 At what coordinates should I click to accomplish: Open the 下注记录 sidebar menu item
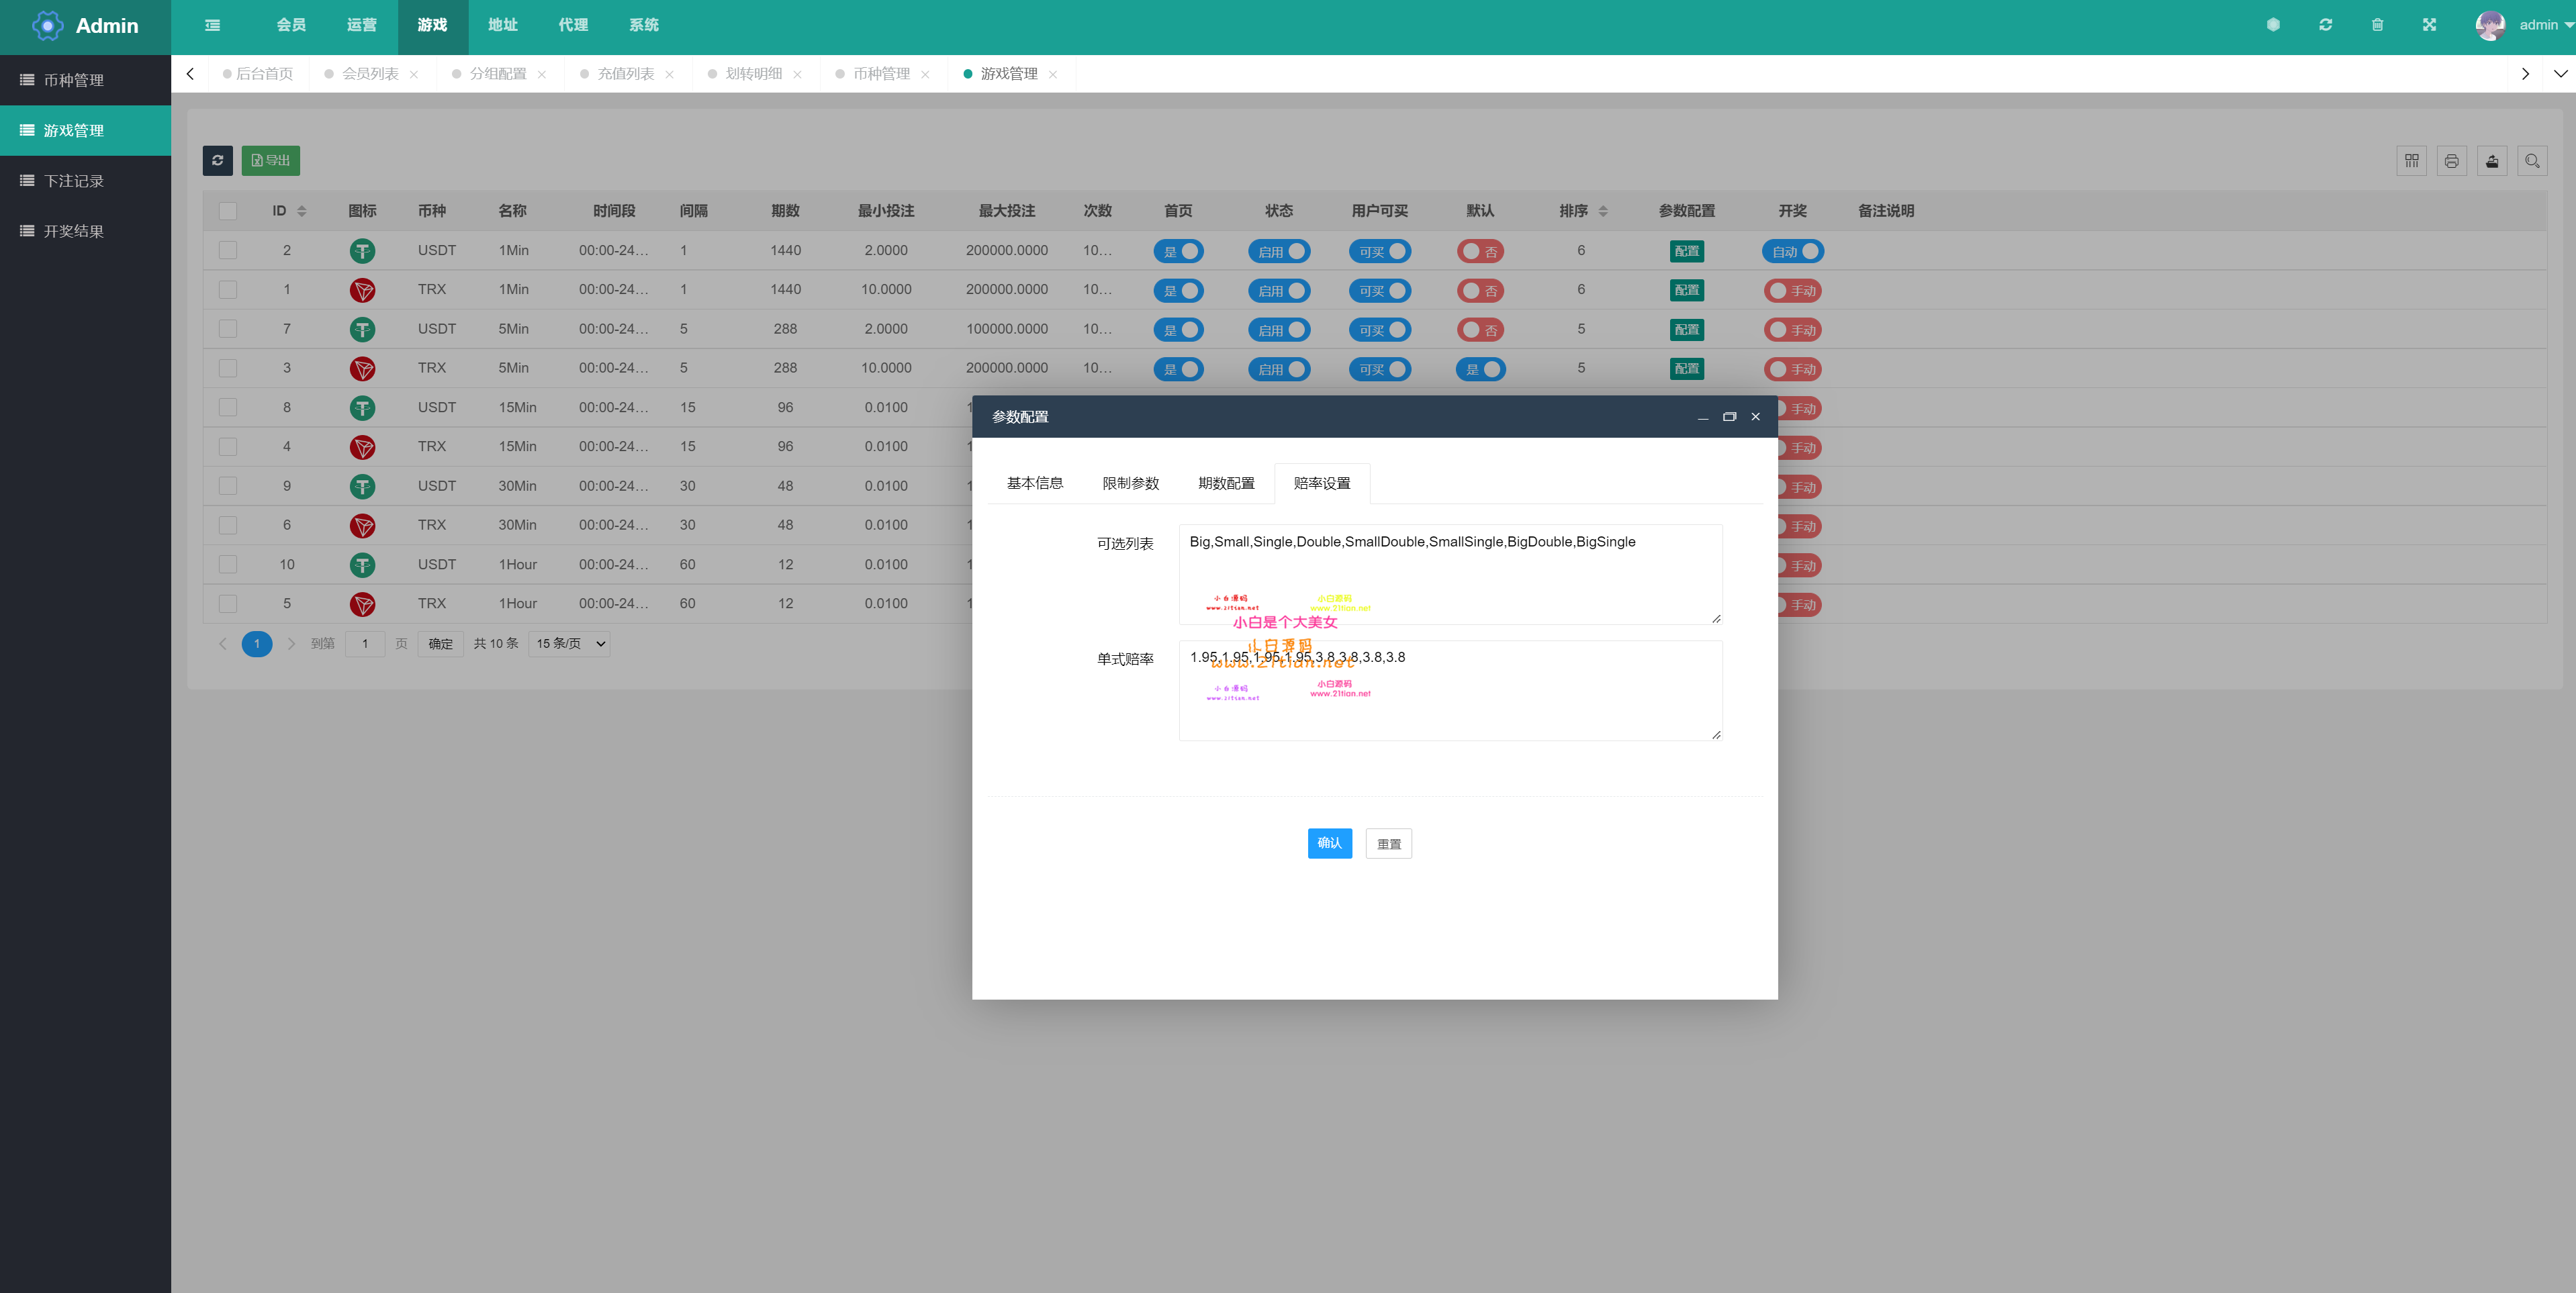pyautogui.click(x=74, y=181)
